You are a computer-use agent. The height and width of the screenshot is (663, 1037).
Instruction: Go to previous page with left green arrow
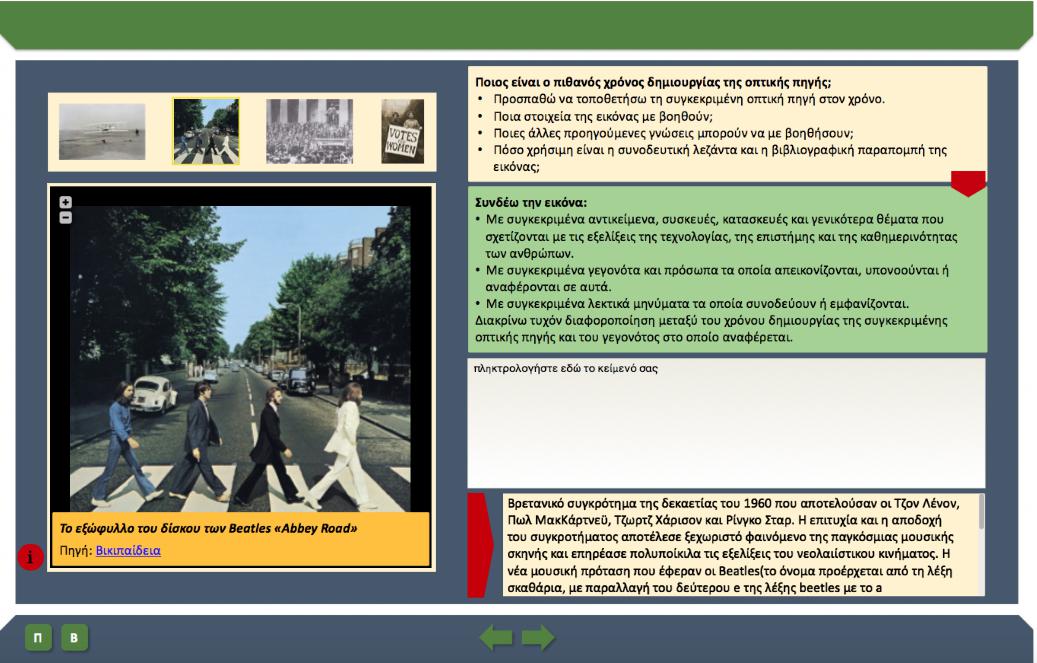click(496, 638)
